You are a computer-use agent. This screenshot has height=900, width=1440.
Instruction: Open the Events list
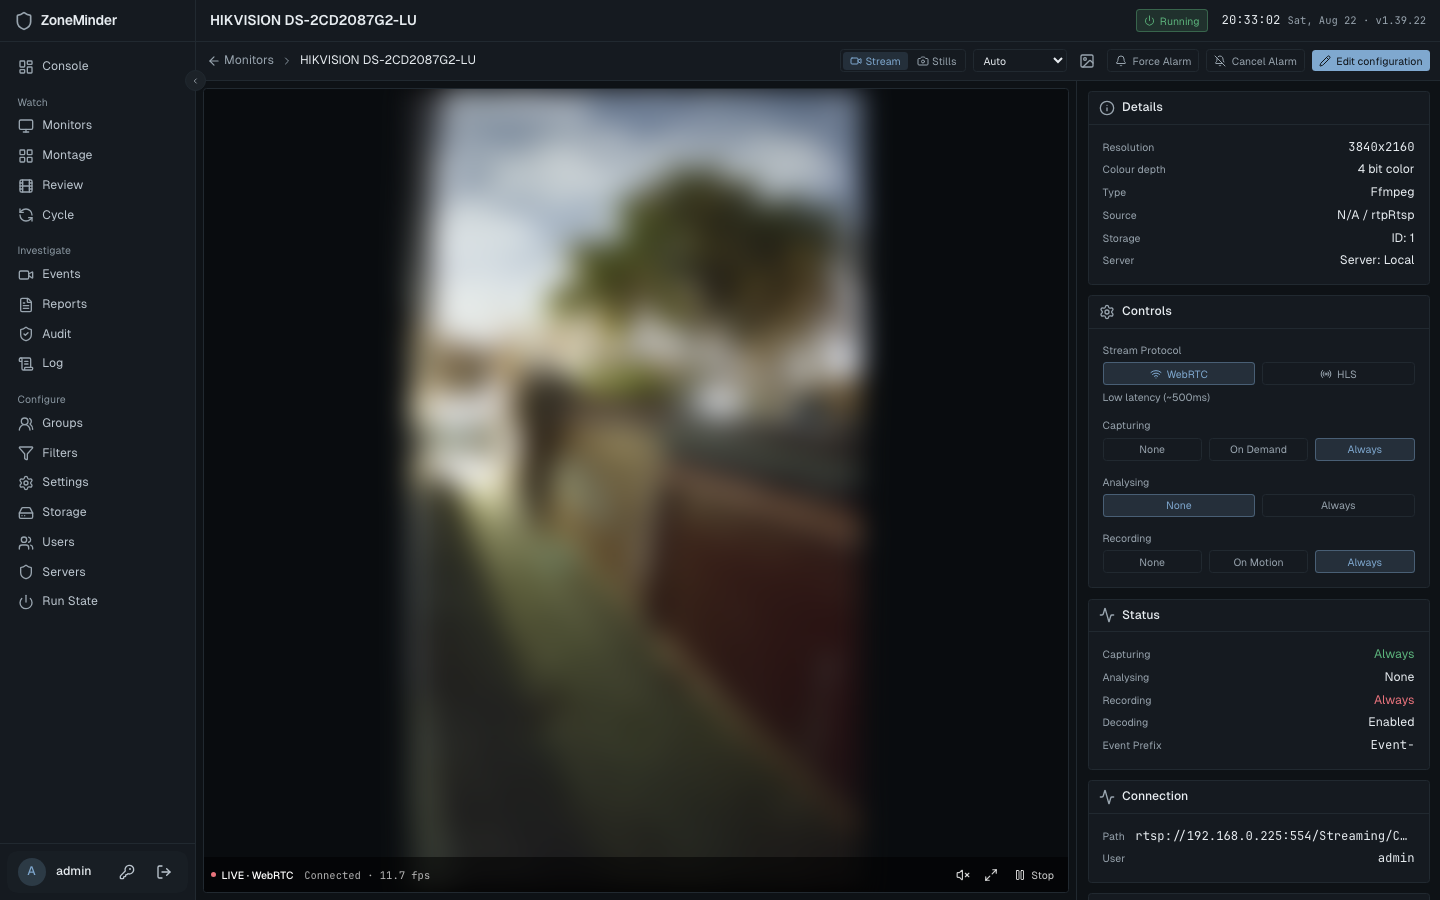pyautogui.click(x=97, y=274)
